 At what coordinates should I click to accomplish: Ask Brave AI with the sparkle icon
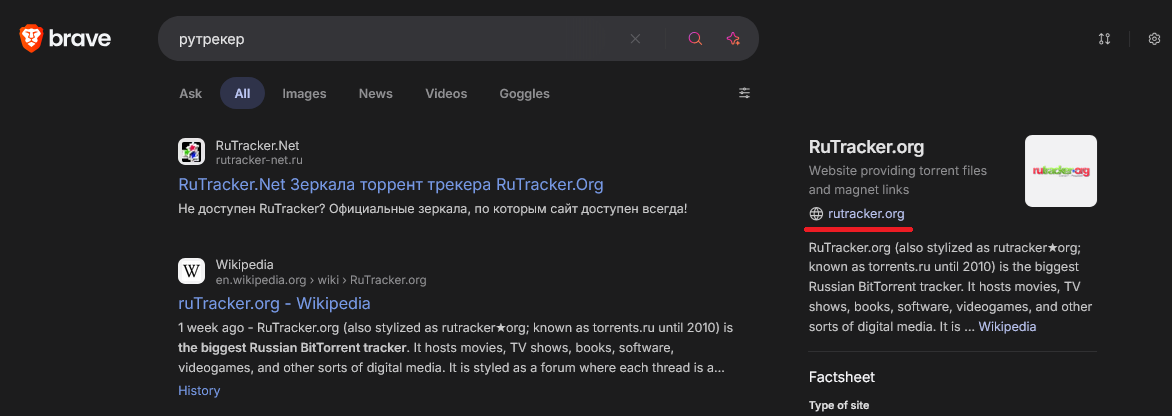pyautogui.click(x=732, y=39)
